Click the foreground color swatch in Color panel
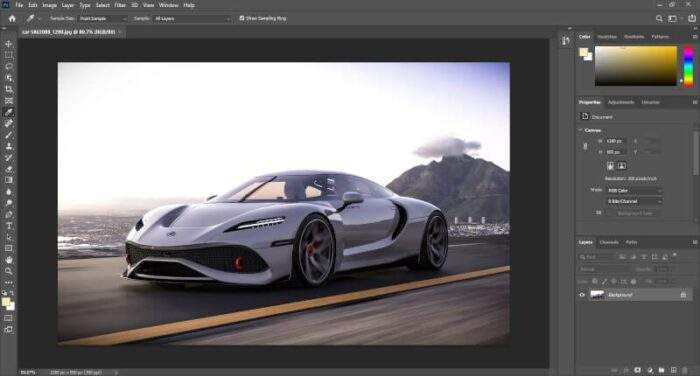This screenshot has width=700, height=376. [x=583, y=52]
